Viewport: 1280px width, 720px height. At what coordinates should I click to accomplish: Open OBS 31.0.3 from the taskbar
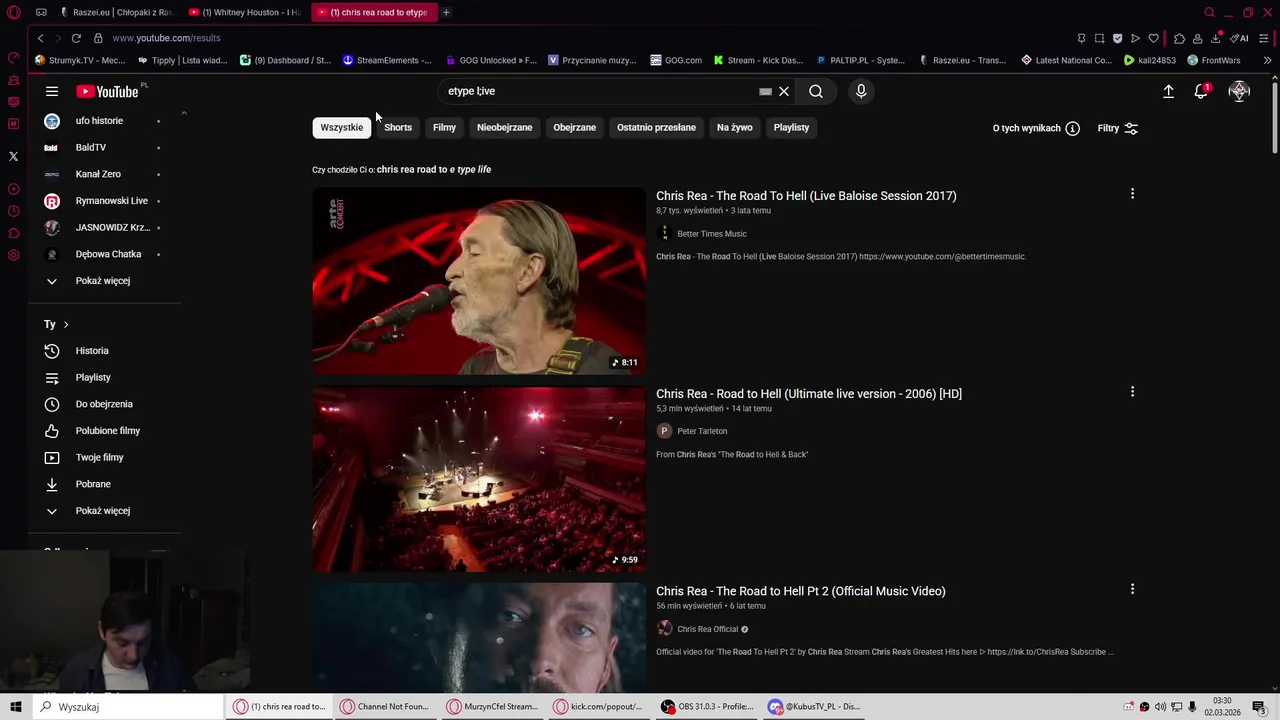[x=707, y=707]
